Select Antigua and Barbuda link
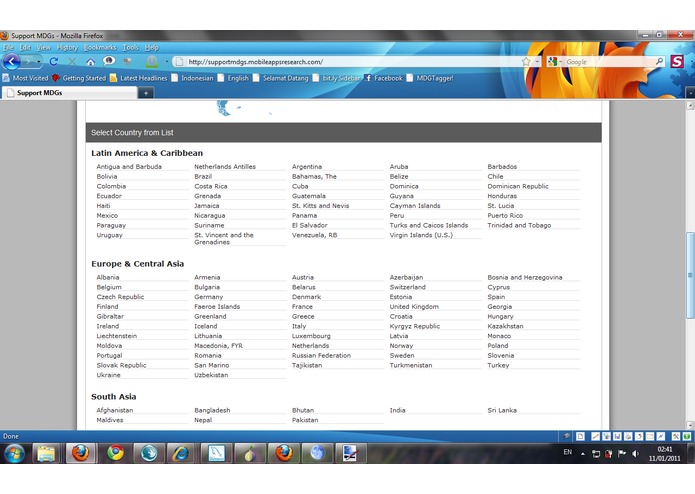Viewport: 695px width, 494px height. (129, 167)
